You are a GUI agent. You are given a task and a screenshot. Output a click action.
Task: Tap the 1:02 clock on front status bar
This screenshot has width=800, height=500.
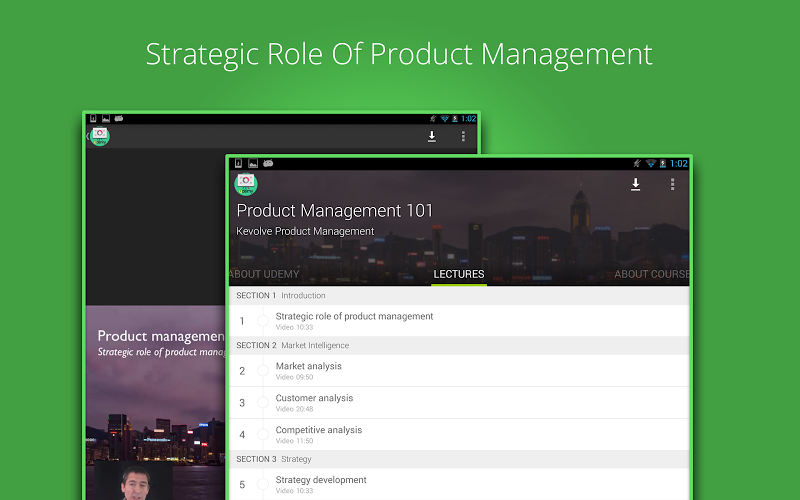tap(678, 163)
